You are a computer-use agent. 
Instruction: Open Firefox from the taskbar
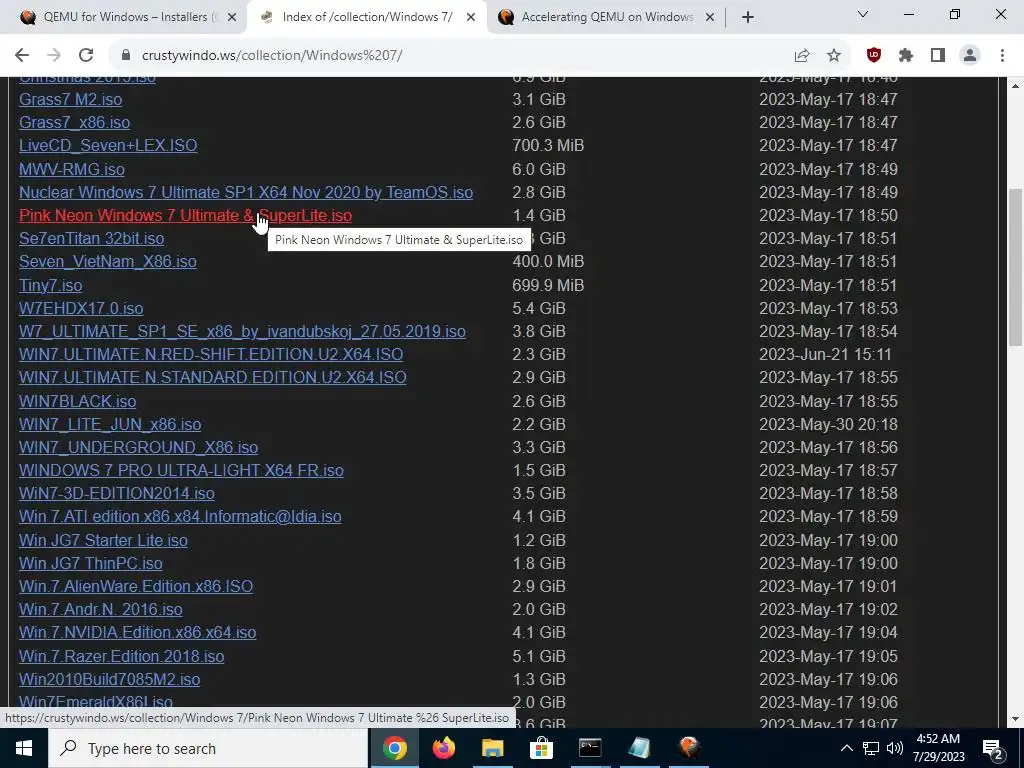click(x=443, y=748)
